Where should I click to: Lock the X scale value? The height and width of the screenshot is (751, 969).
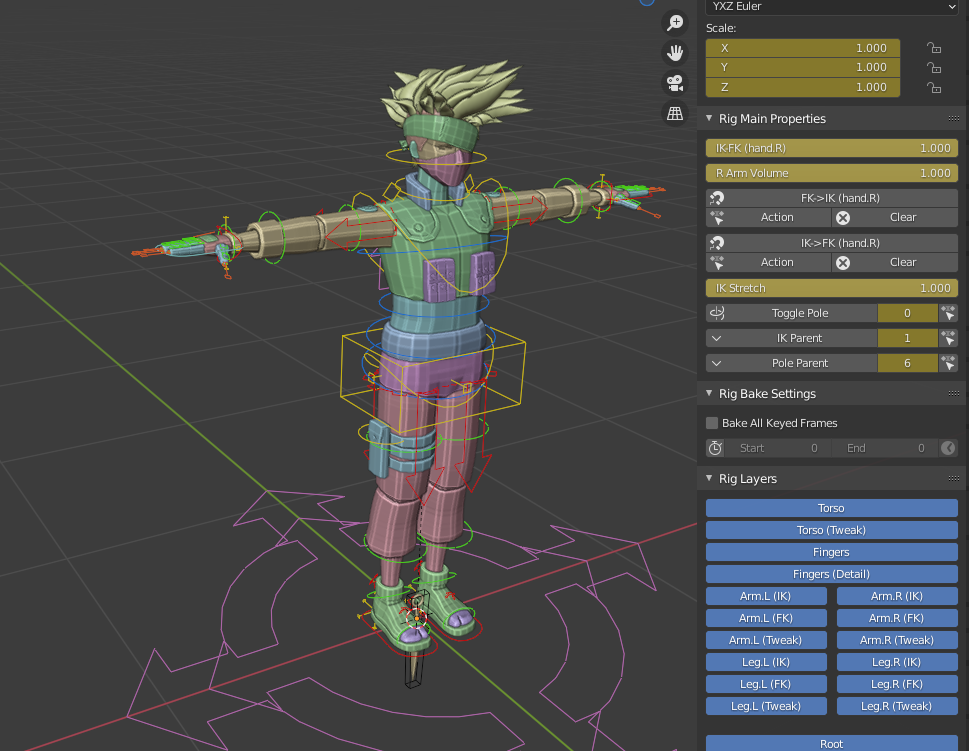point(932,47)
